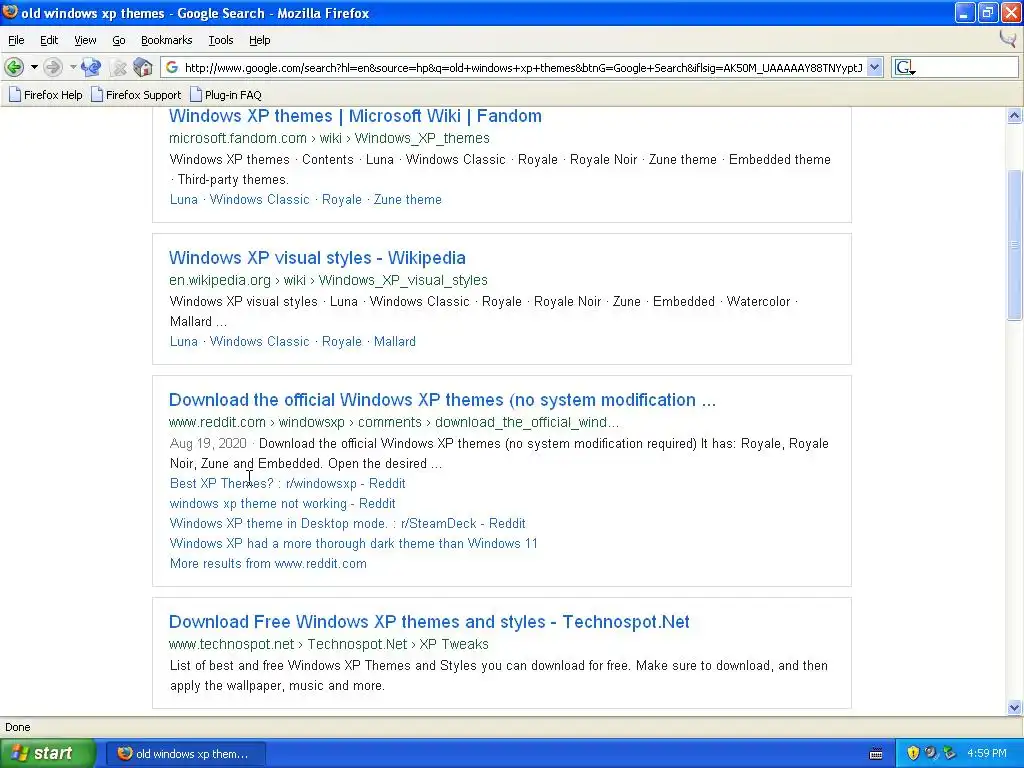The image size is (1024, 768).
Task: Click the grayed Forward arrow button
Action: pos(53,67)
